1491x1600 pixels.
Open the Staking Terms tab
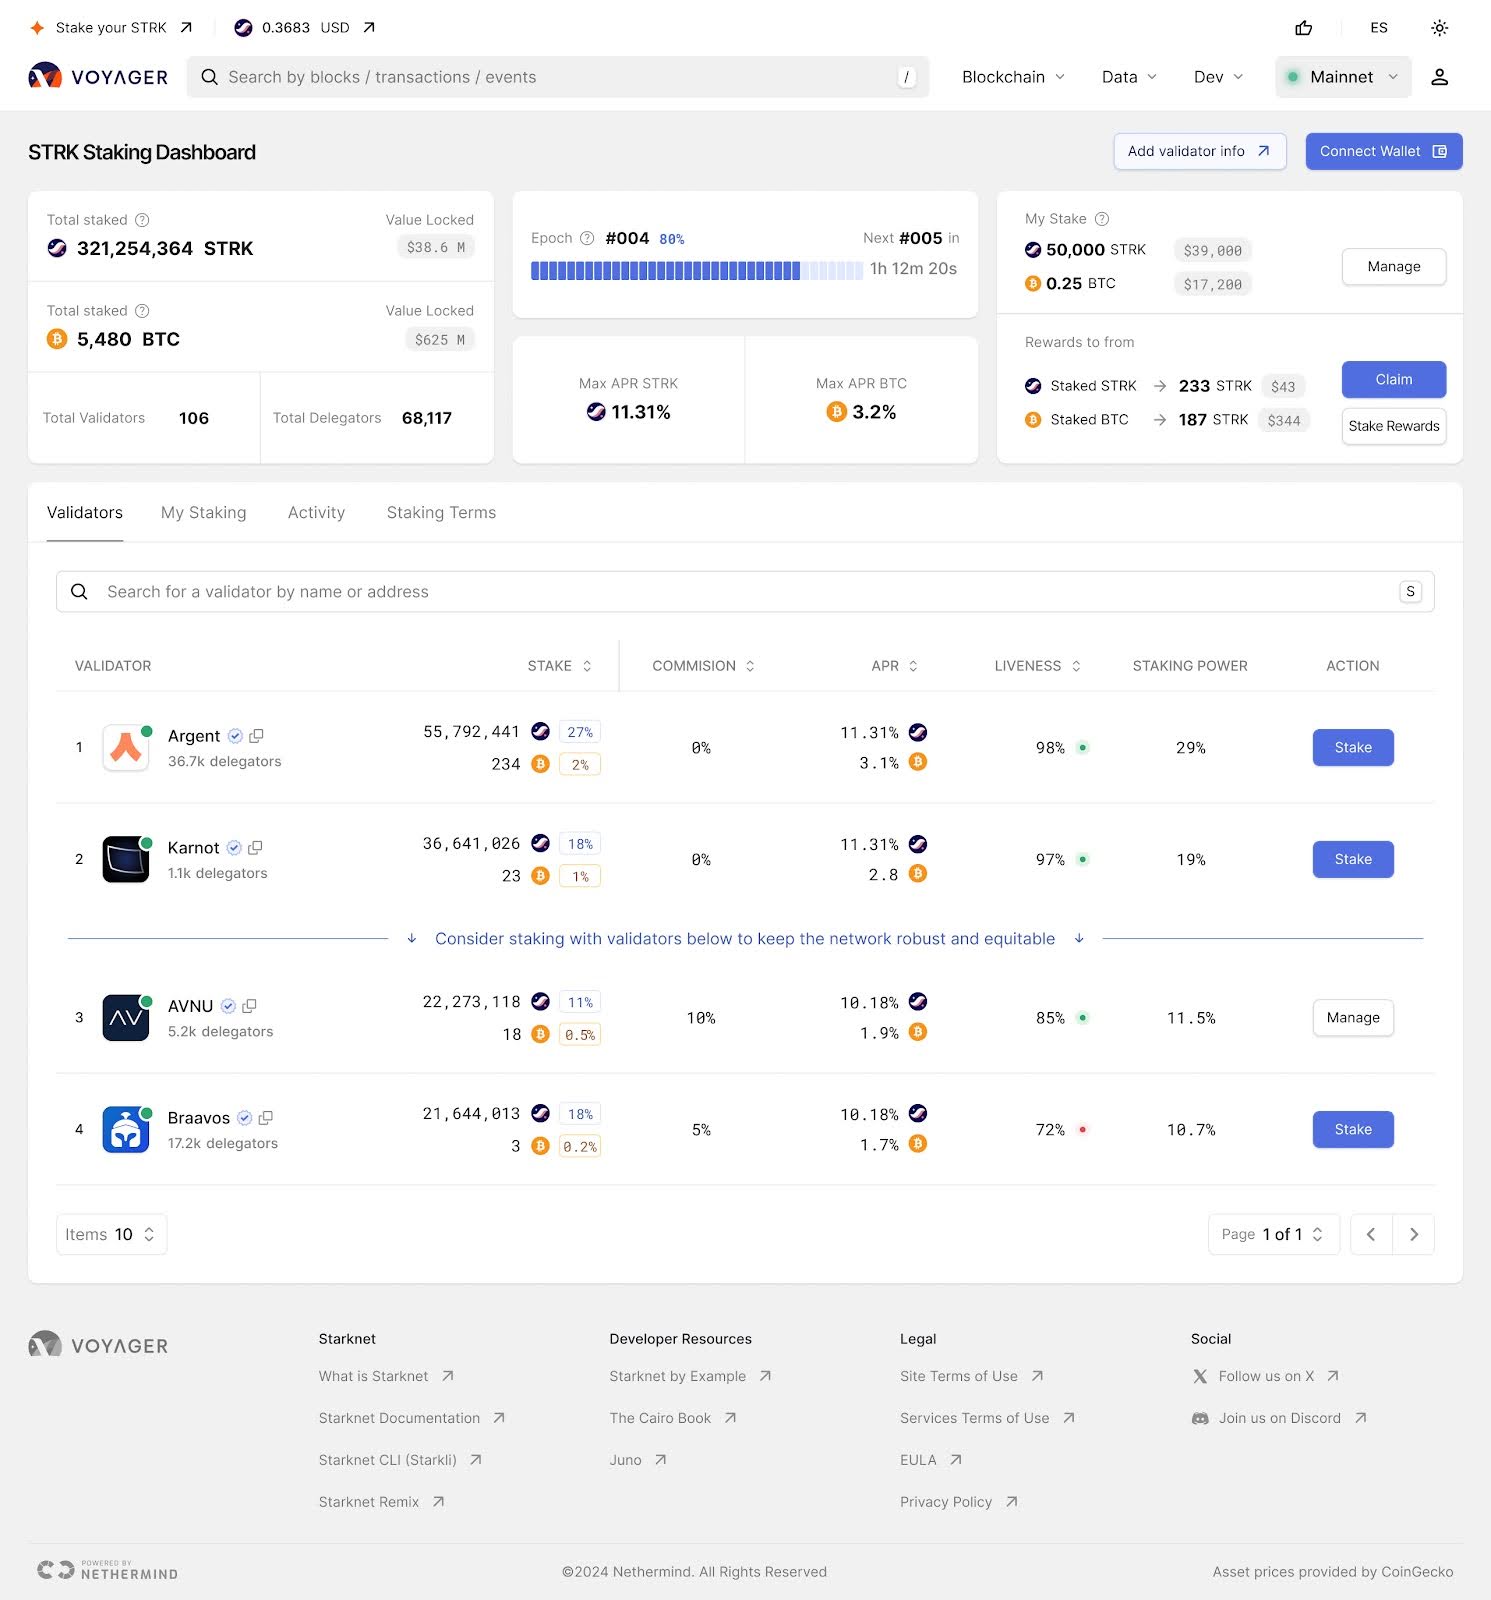click(441, 513)
